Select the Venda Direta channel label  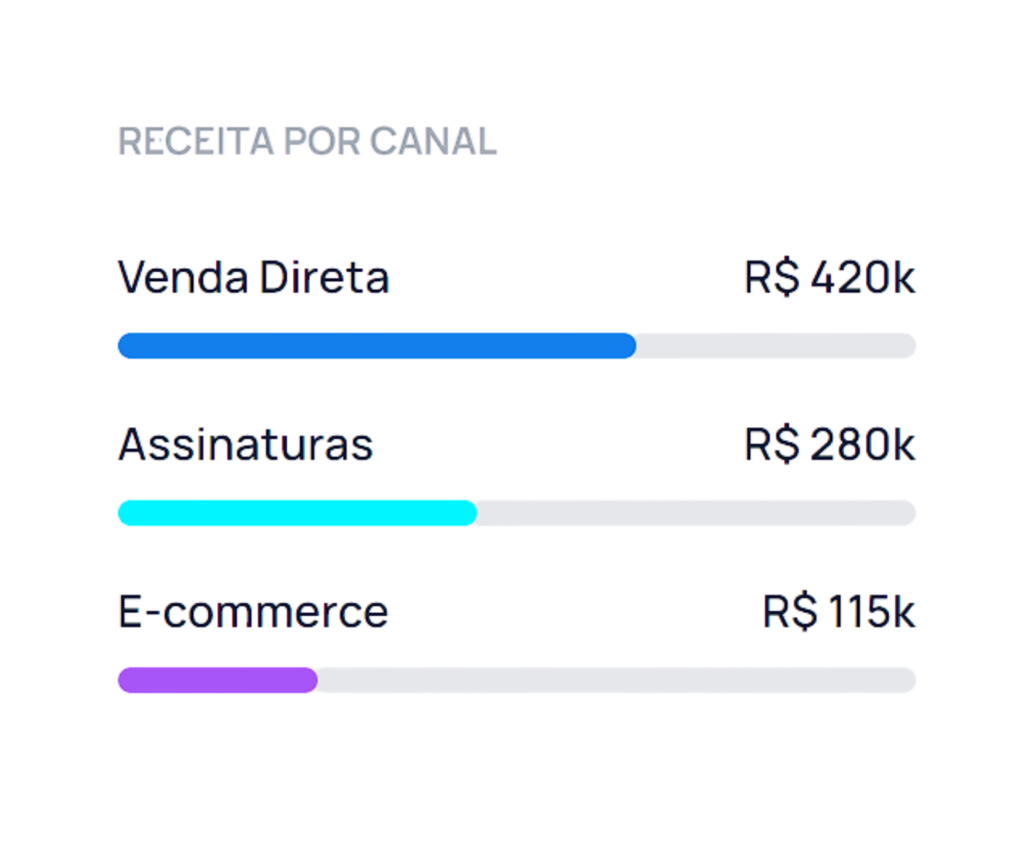click(253, 277)
